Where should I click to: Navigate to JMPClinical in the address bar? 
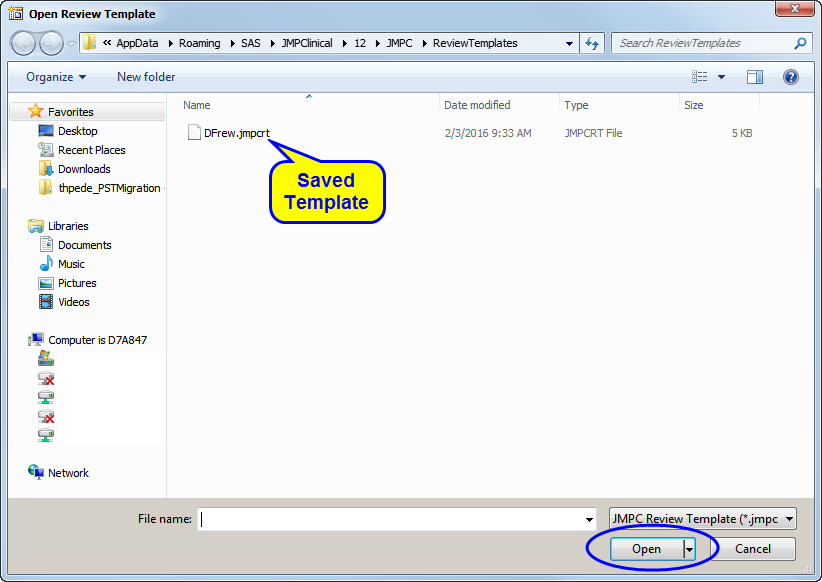click(x=307, y=43)
